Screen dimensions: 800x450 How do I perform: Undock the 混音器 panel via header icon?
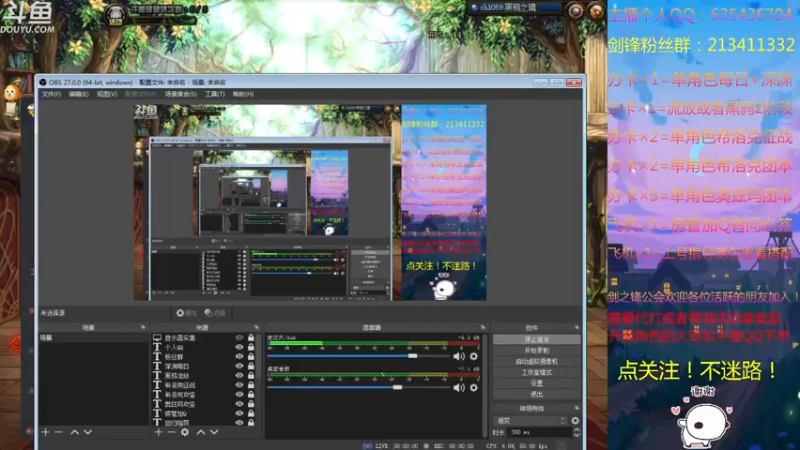483,328
